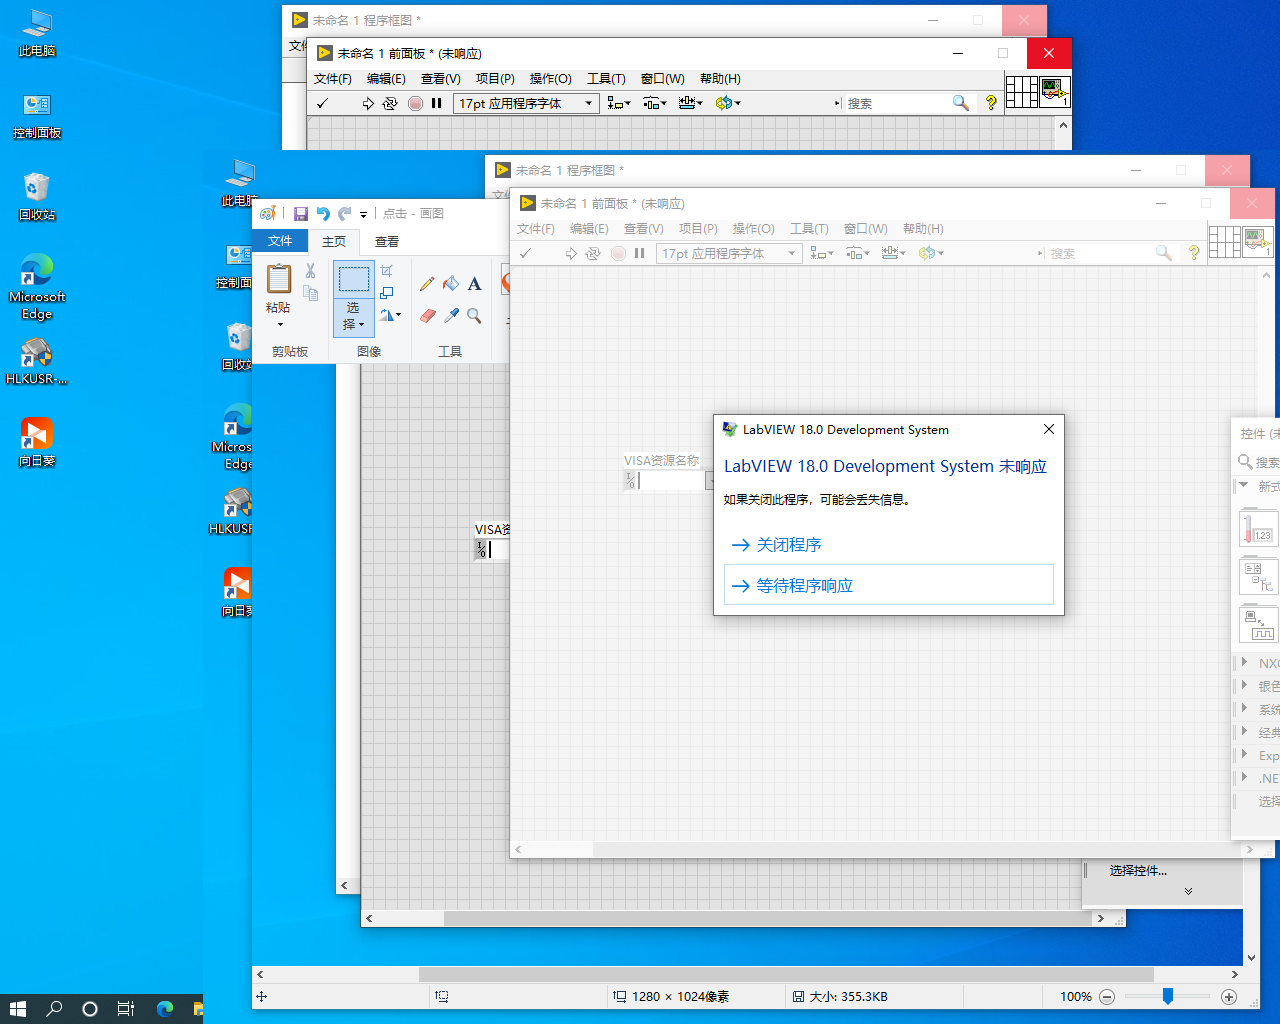The image size is (1280, 1024).
Task: Click Paint zoom slider handle
Action: click(1167, 996)
